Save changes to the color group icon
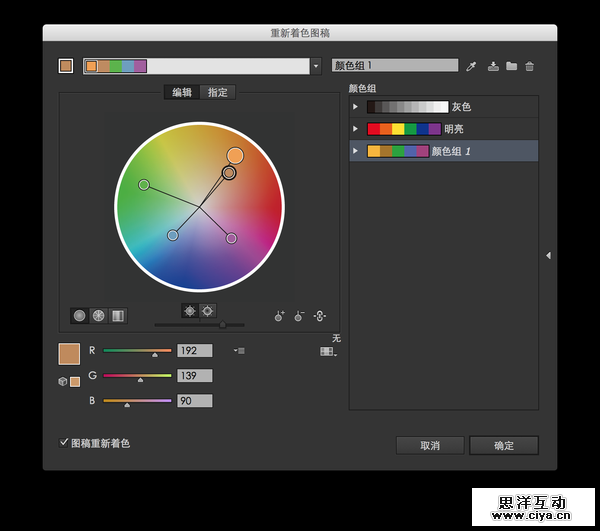Screen dimensions: 600x531 [492, 66]
